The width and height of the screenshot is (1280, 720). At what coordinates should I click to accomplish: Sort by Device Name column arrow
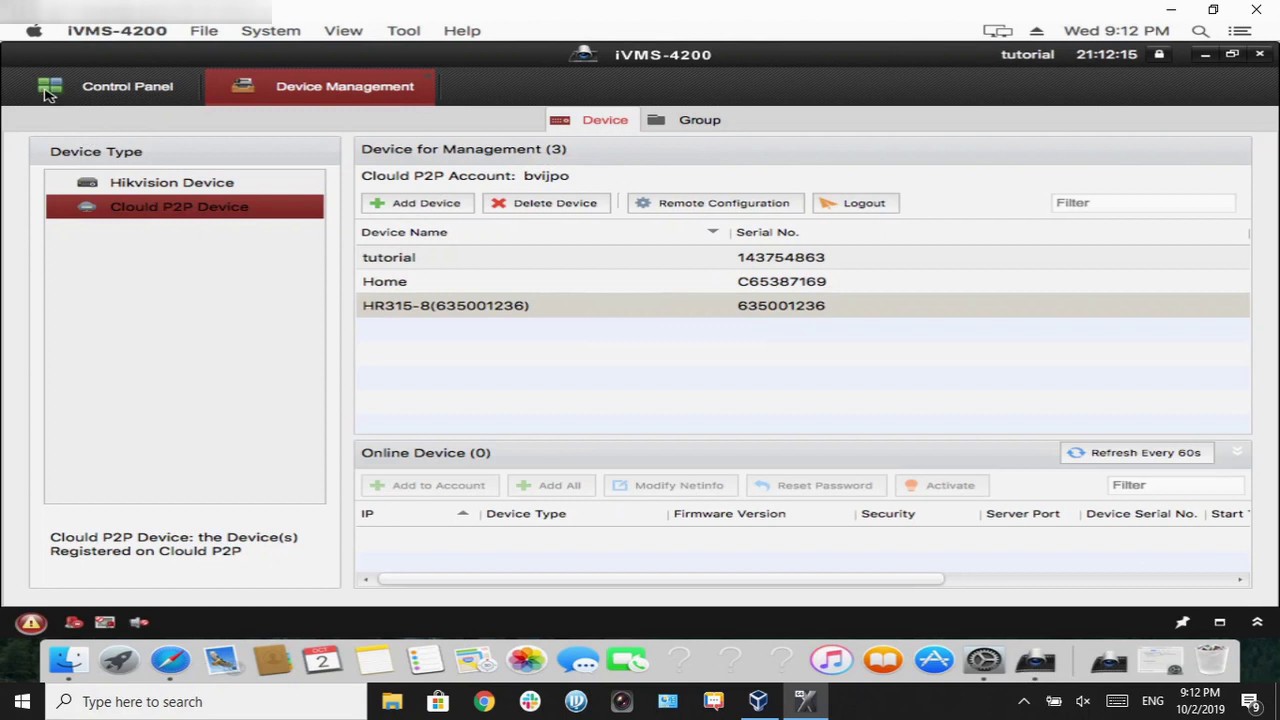[713, 232]
